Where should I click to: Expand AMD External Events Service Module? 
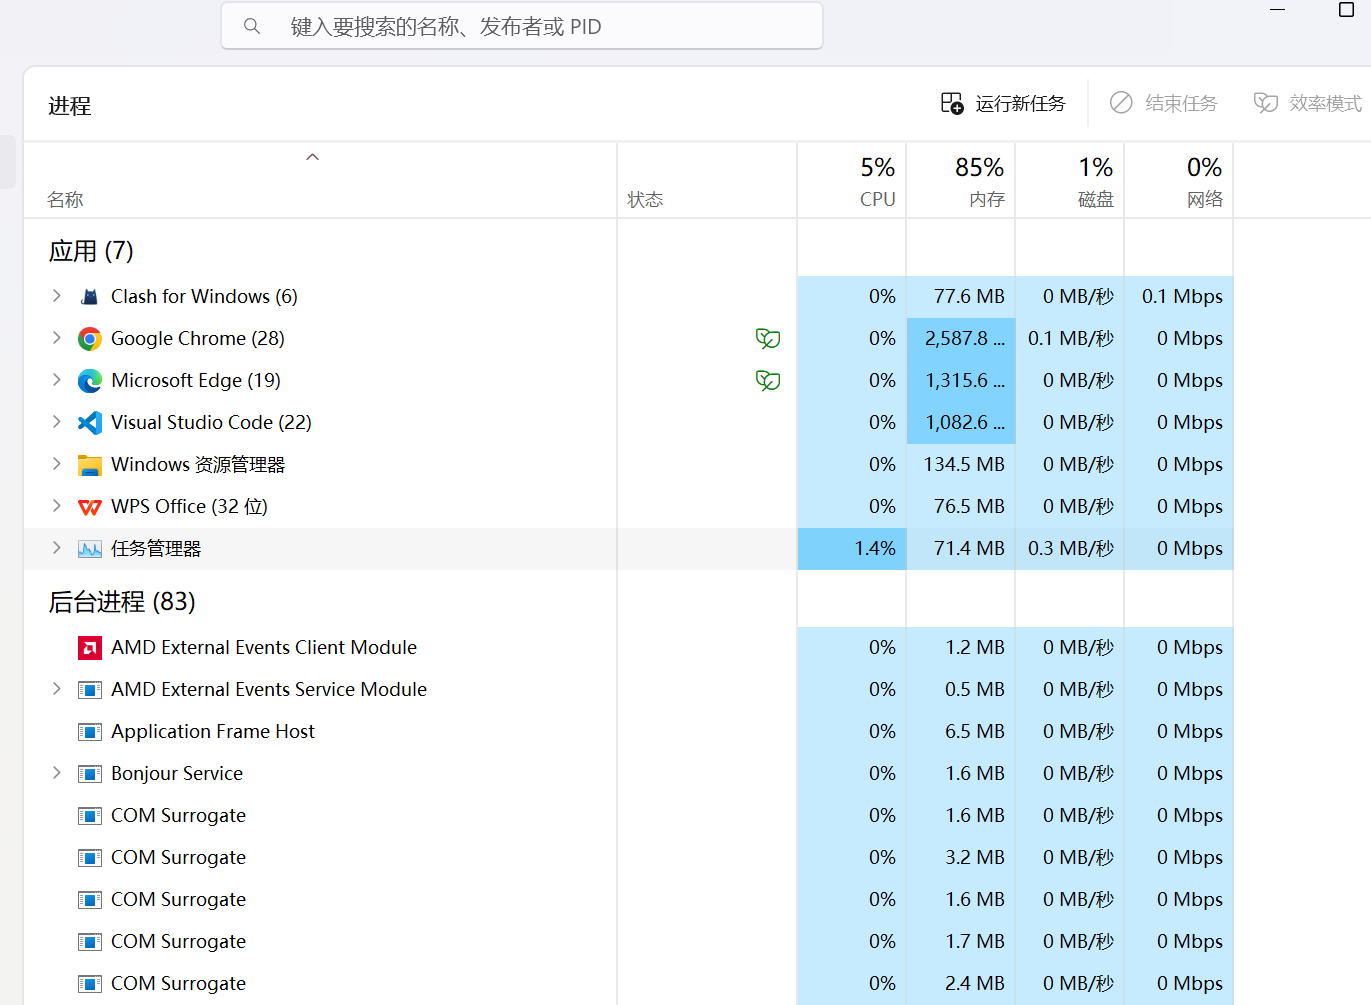tap(57, 689)
